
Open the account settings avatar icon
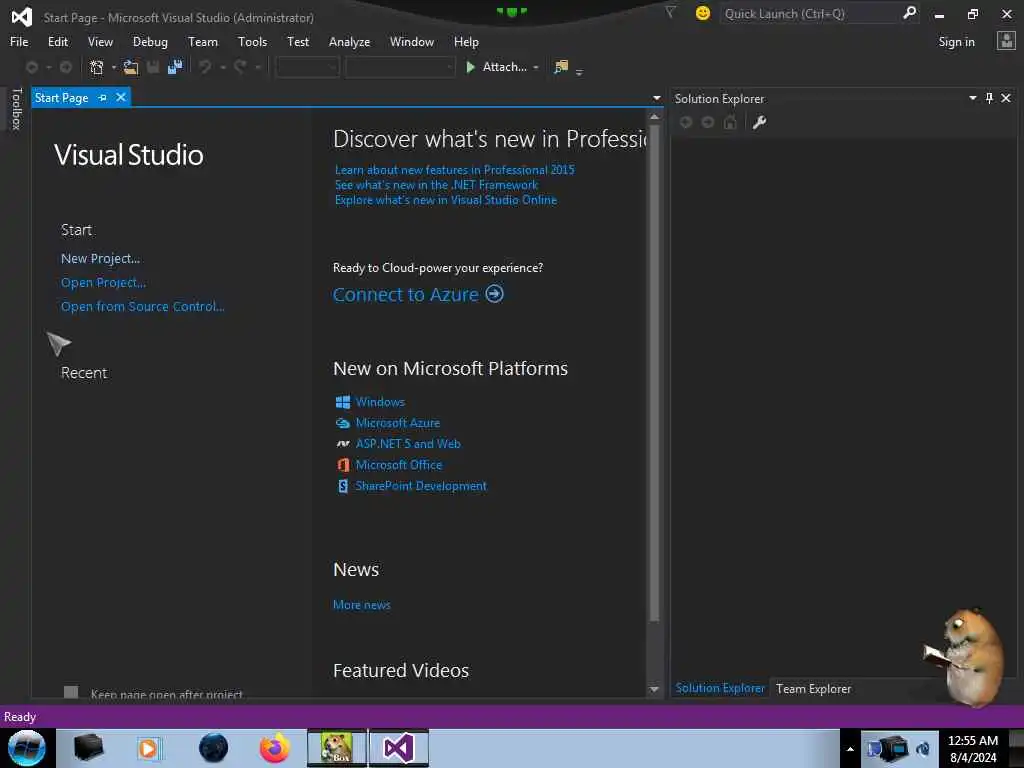(1006, 41)
